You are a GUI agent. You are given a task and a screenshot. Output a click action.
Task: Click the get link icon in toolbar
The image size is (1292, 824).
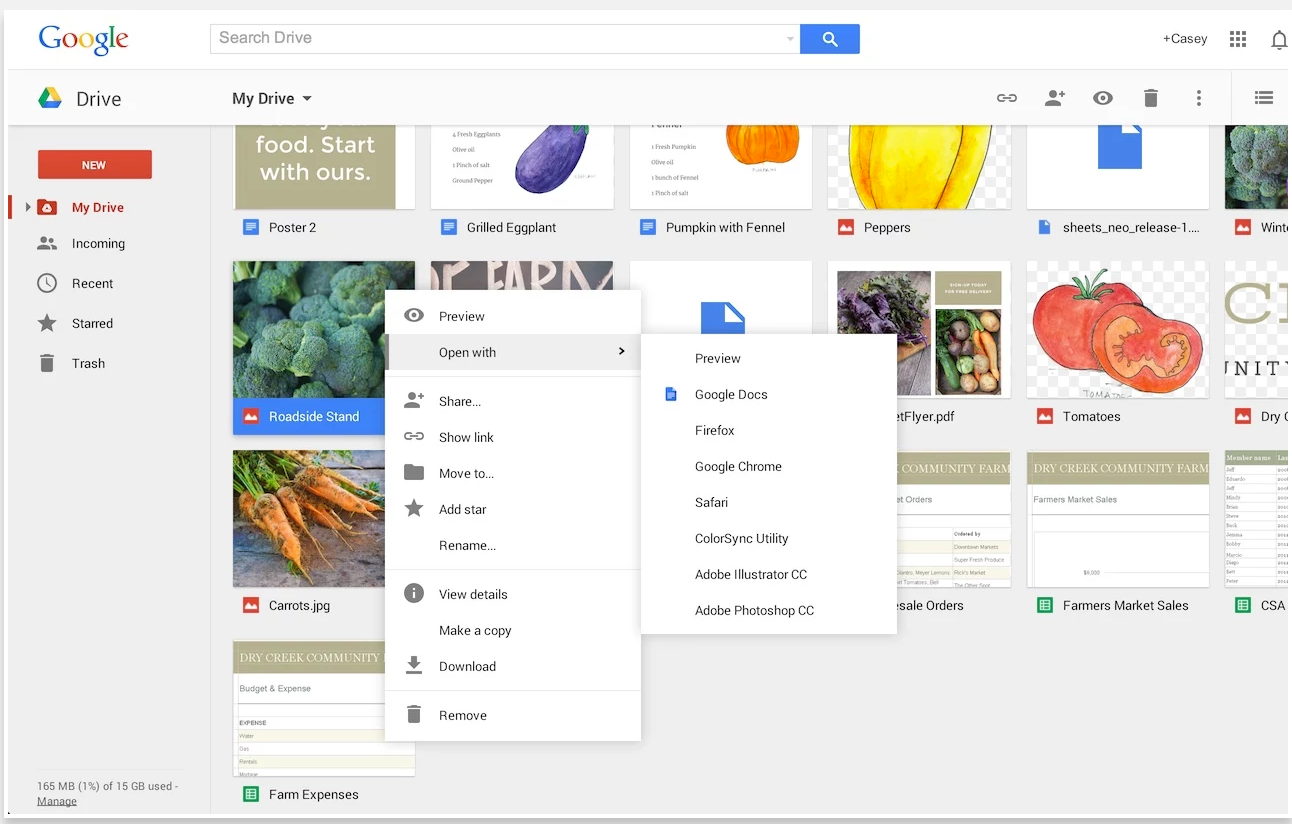click(1007, 98)
